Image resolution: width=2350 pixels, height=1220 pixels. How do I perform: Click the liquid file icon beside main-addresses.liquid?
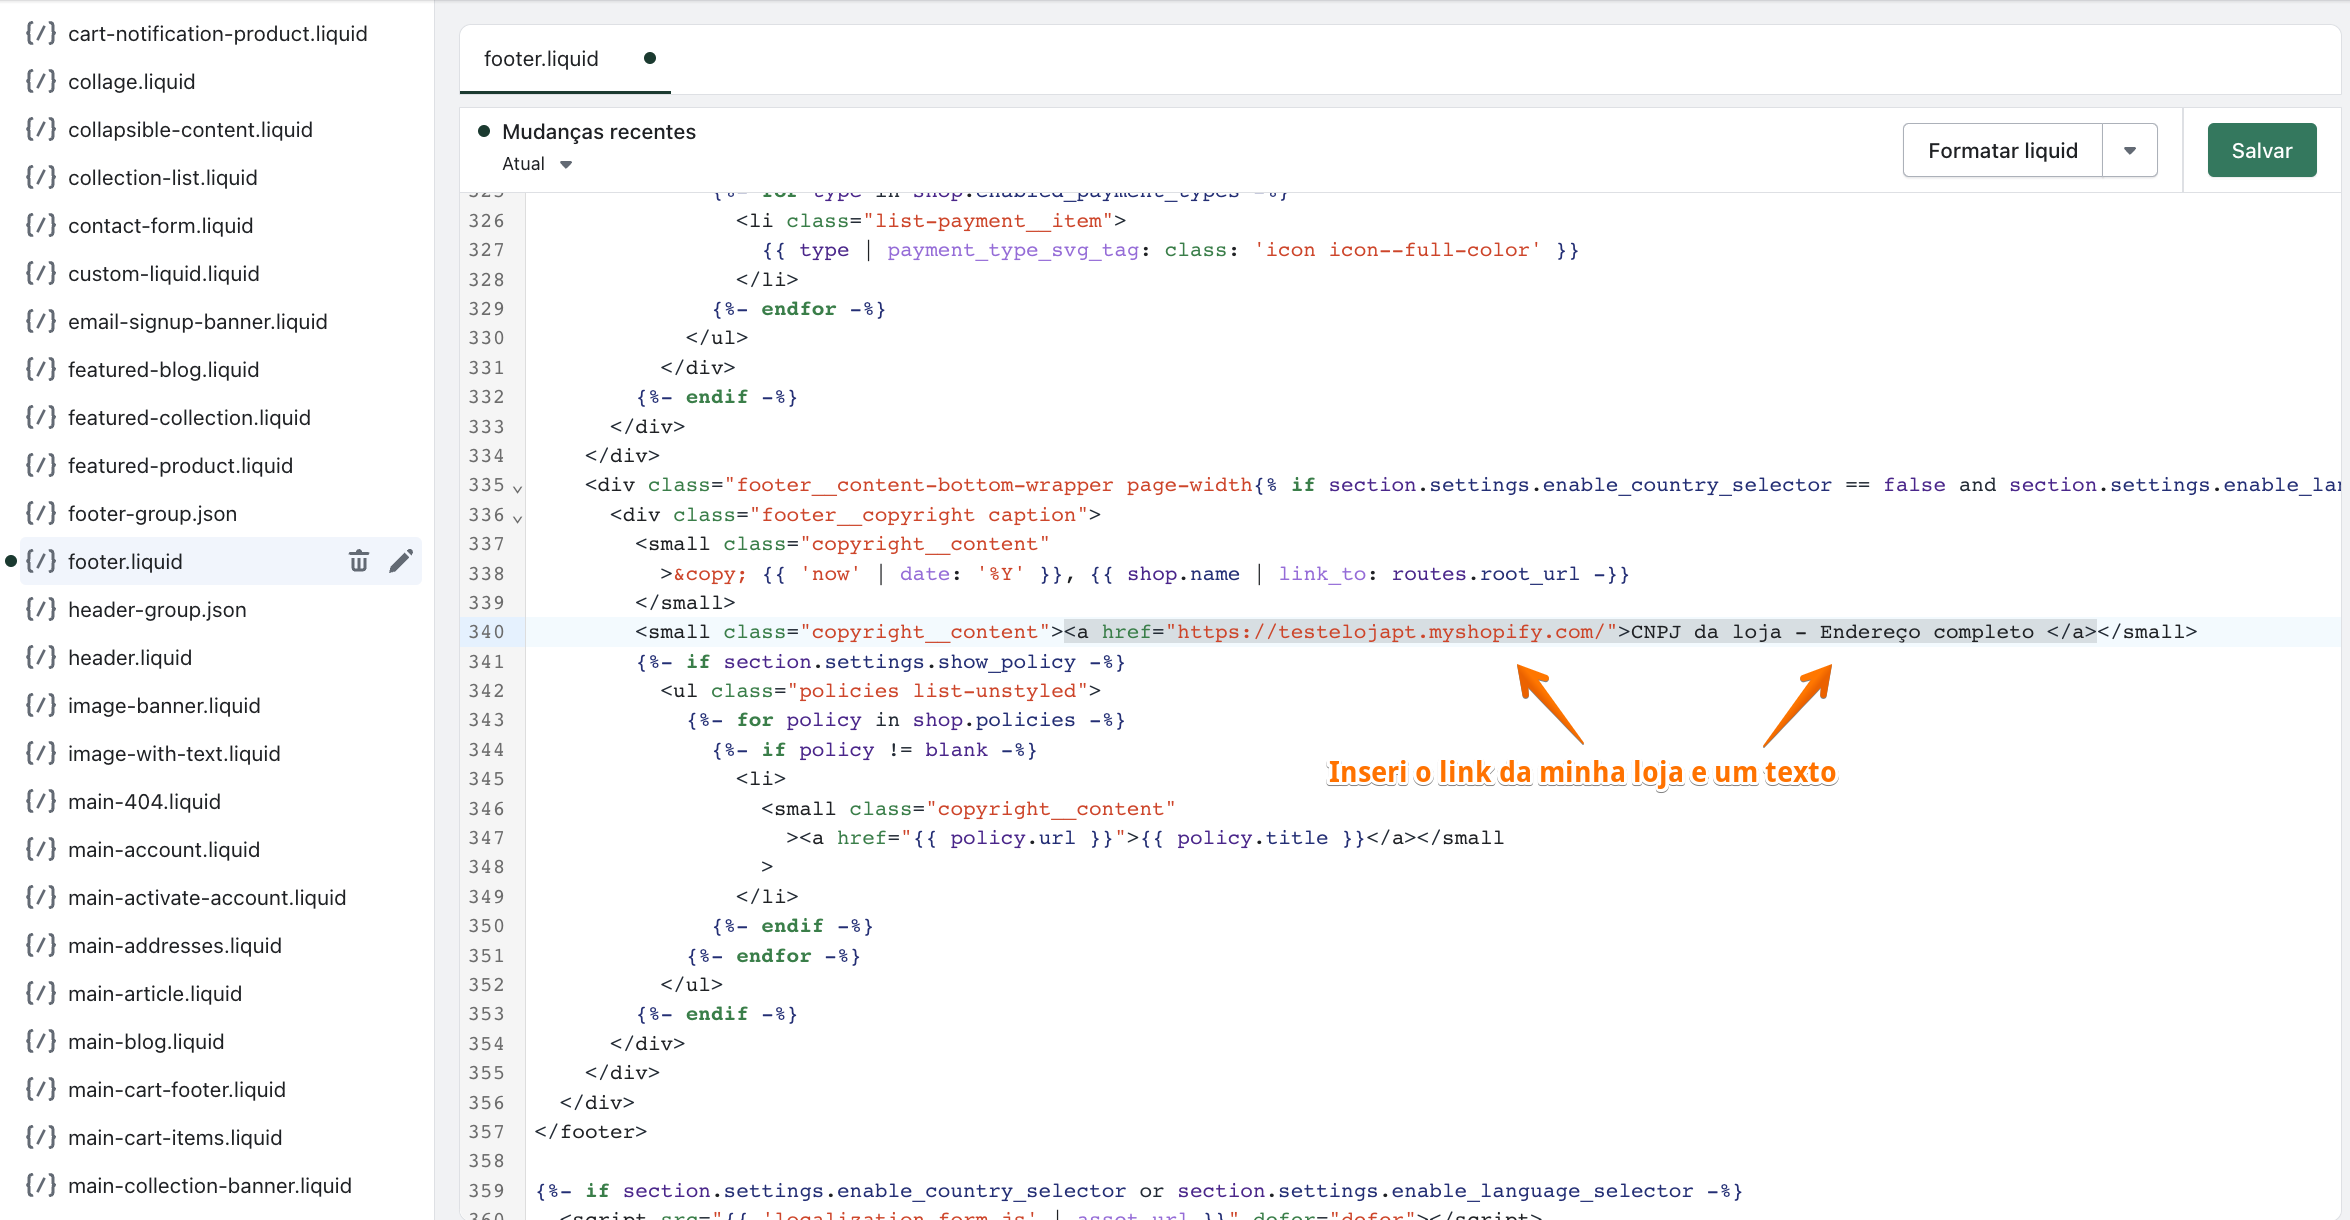[x=41, y=945]
